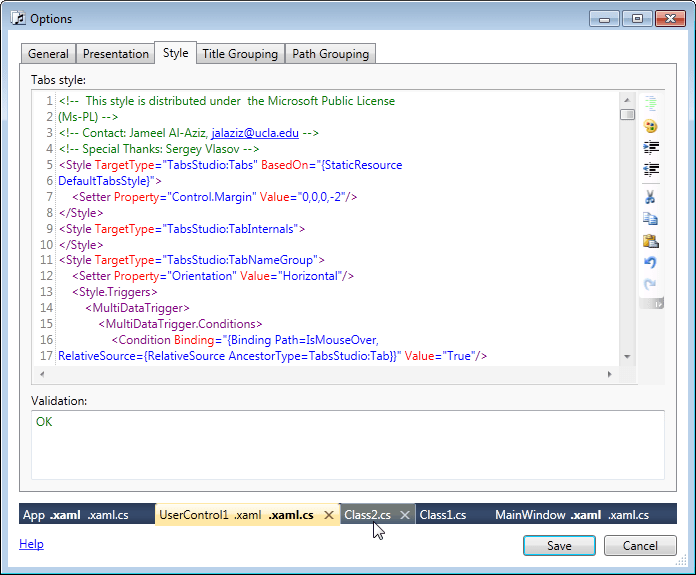
Task: Click the App .xaml.cs extension in preview
Action: tap(108, 515)
